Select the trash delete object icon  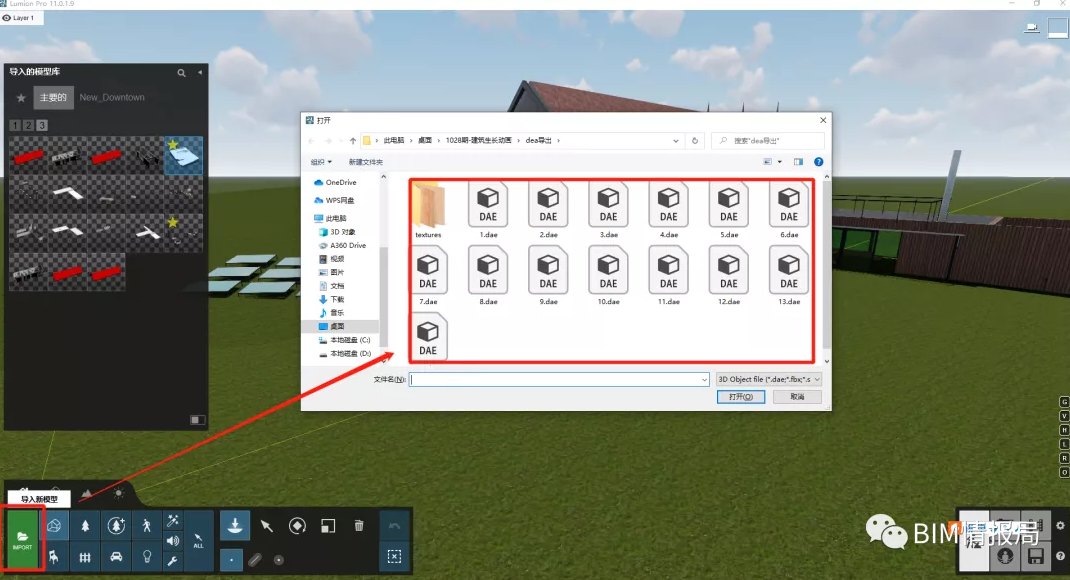(x=359, y=525)
